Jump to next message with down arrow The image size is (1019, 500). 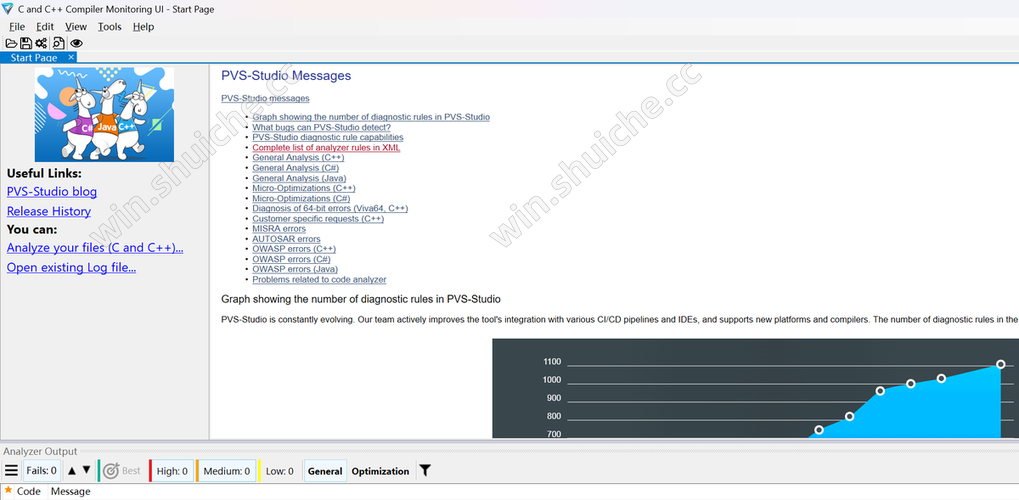coord(87,471)
